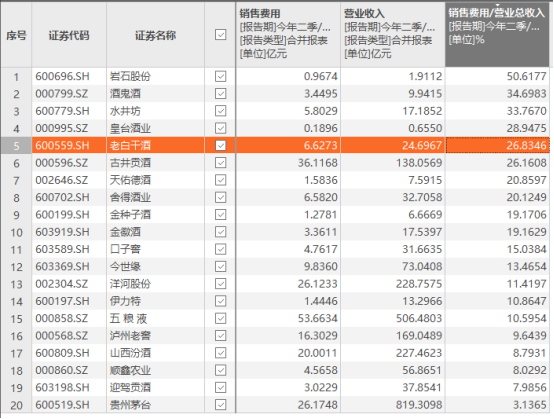Toggle checkbox for 山西汾酒 row
The height and width of the screenshot is (419, 554).
220,353
